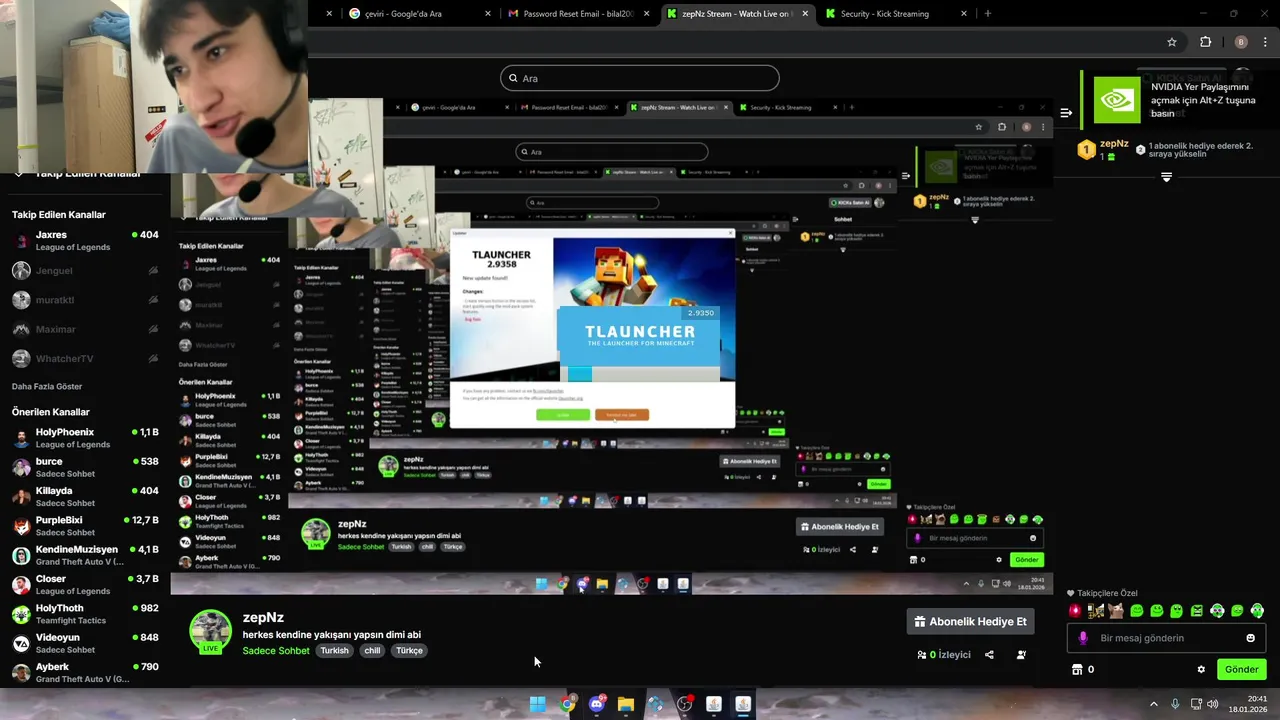Open Closer recommended channel
Viewport: 1280px width, 720px height.
pos(85,585)
